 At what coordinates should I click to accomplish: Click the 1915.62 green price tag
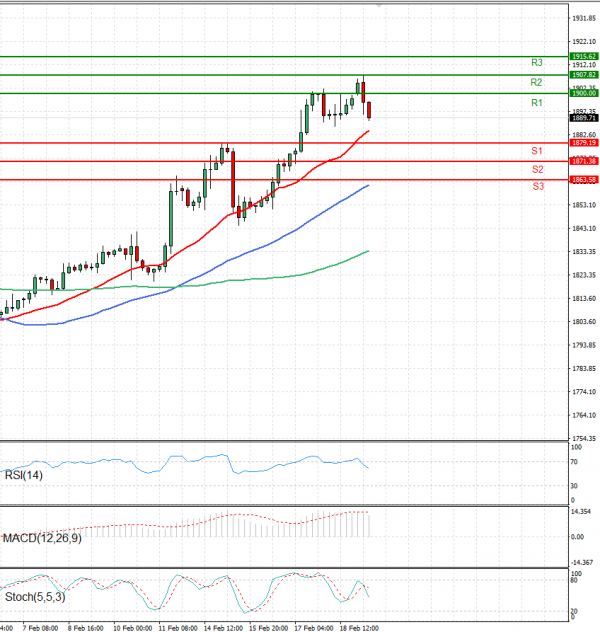click(584, 57)
